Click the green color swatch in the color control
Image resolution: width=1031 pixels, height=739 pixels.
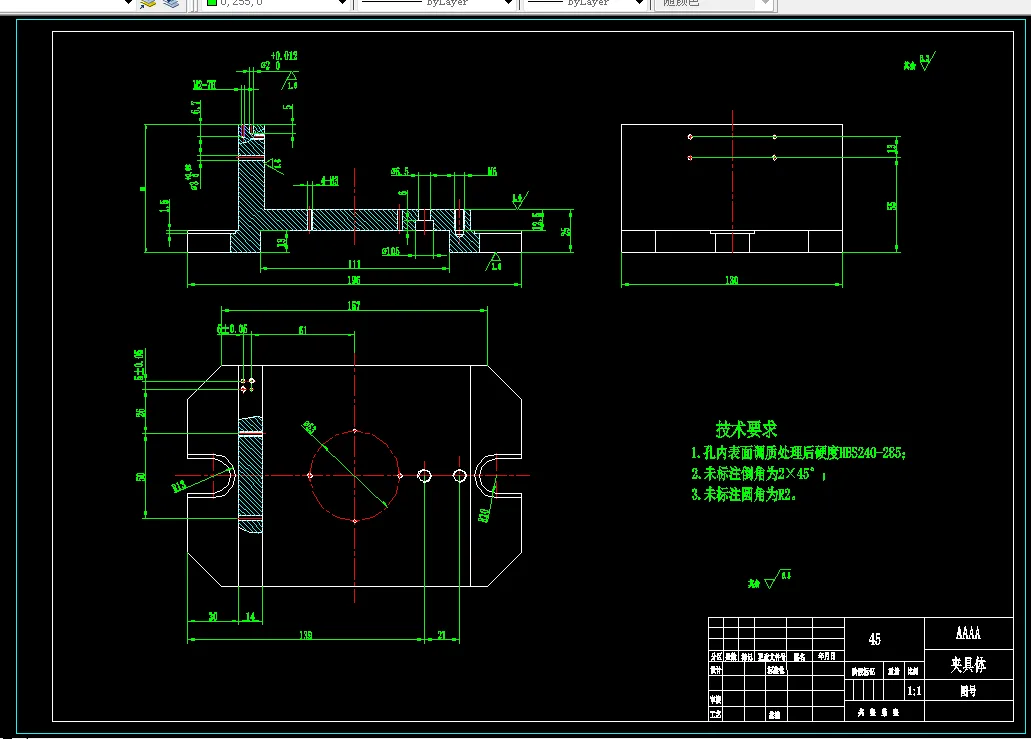tap(212, 3)
